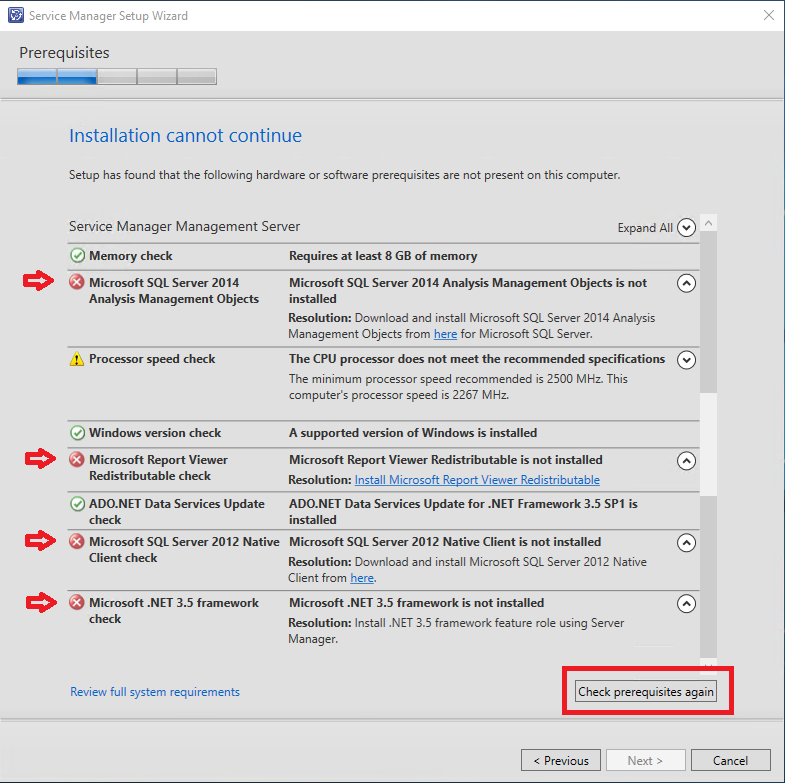The height and width of the screenshot is (783, 785).
Task: Collapse the SQL Server 2012 Native Client details
Action: (686, 543)
